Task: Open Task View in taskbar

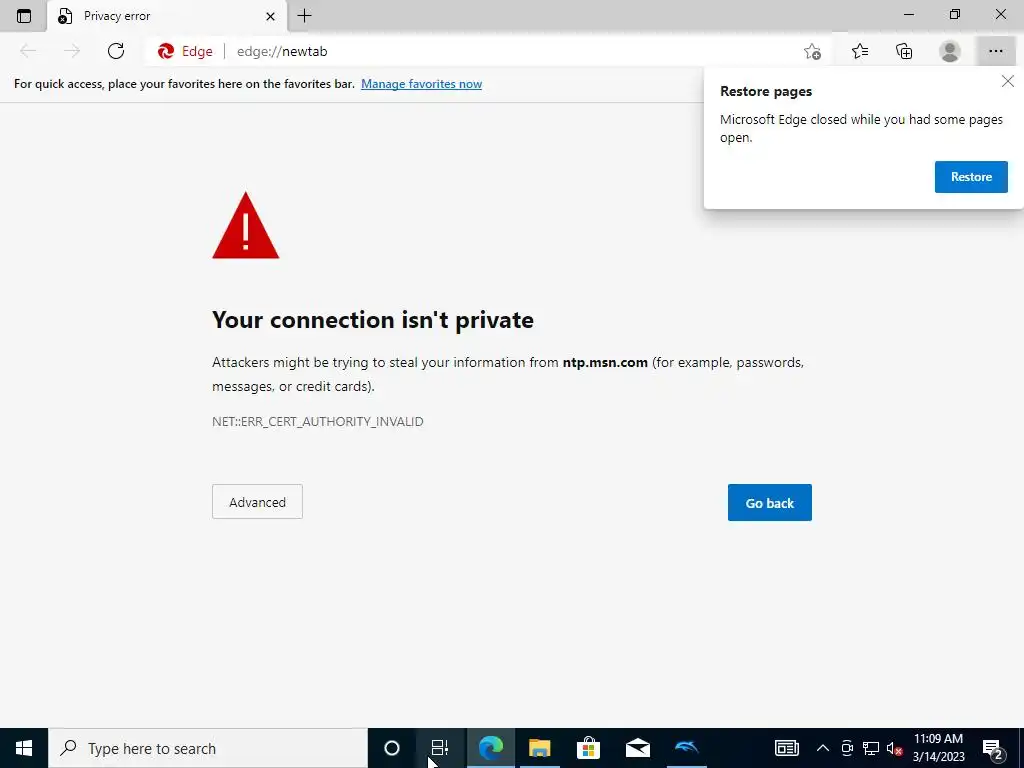Action: 440,748
